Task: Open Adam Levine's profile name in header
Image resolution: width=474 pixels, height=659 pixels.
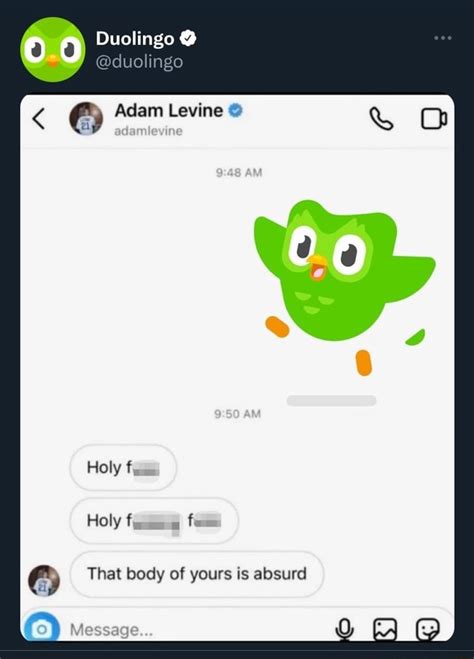Action: (x=169, y=111)
